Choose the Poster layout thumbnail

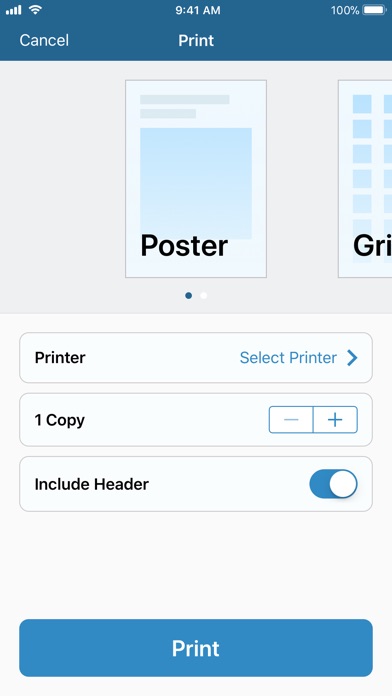tap(196, 179)
